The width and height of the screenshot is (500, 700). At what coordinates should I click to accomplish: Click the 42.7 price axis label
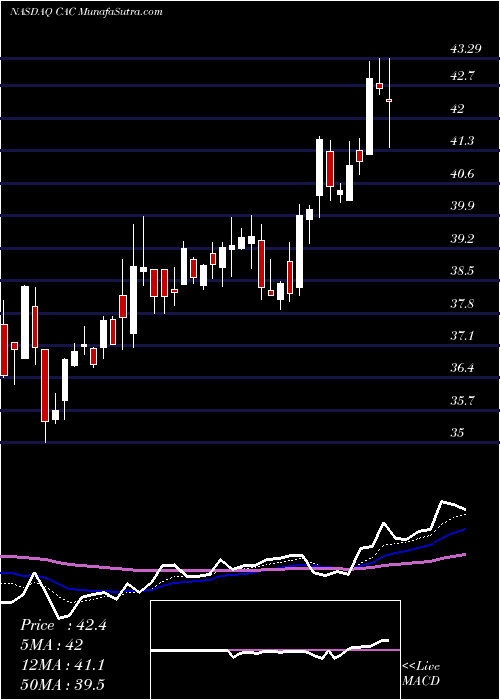pos(462,76)
